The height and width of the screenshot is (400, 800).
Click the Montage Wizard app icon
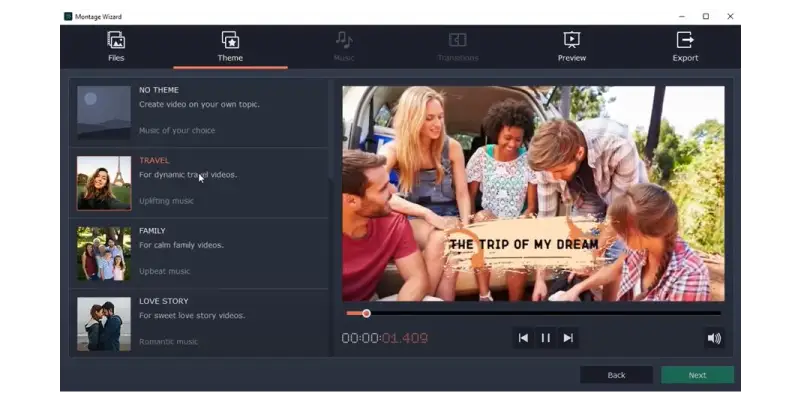pyautogui.click(x=68, y=16)
